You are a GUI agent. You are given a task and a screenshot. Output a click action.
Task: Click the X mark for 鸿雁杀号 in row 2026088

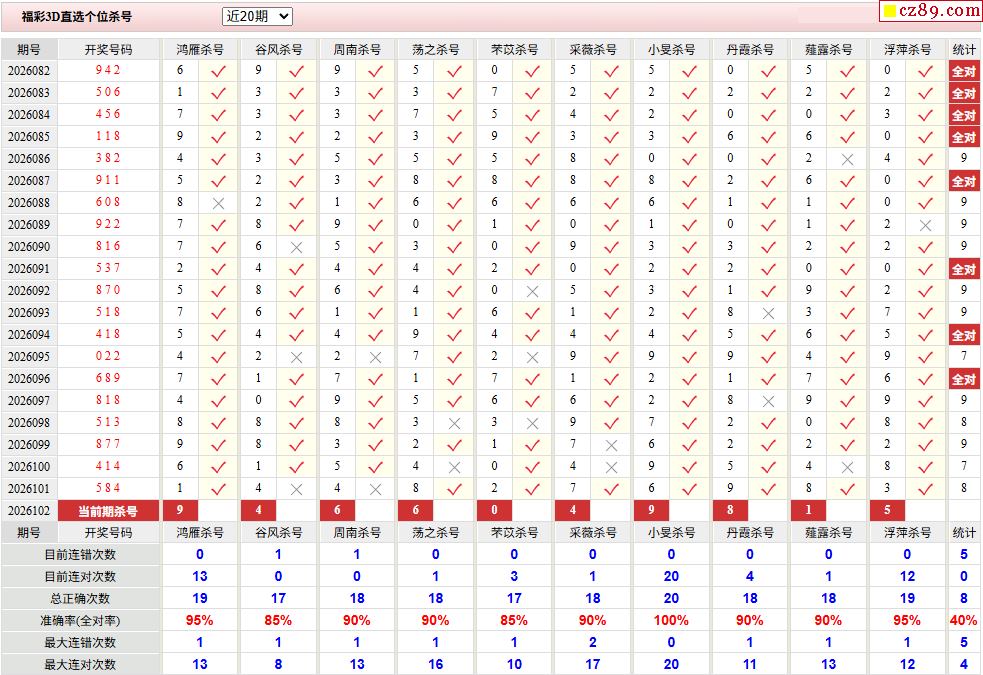click(218, 203)
